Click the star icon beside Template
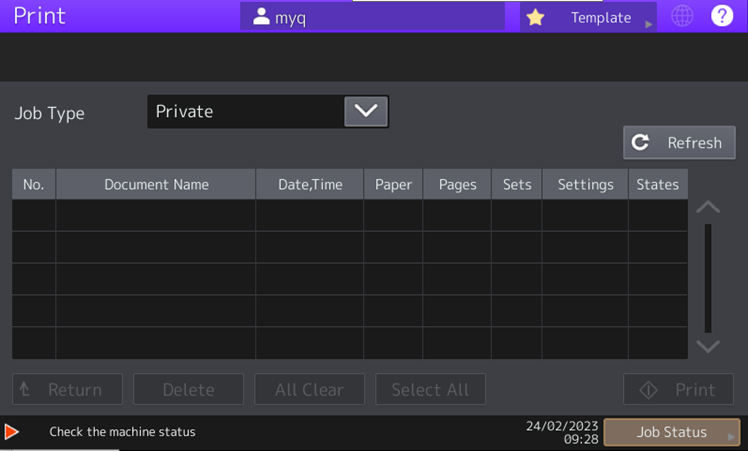The height and width of the screenshot is (451, 748). [536, 17]
